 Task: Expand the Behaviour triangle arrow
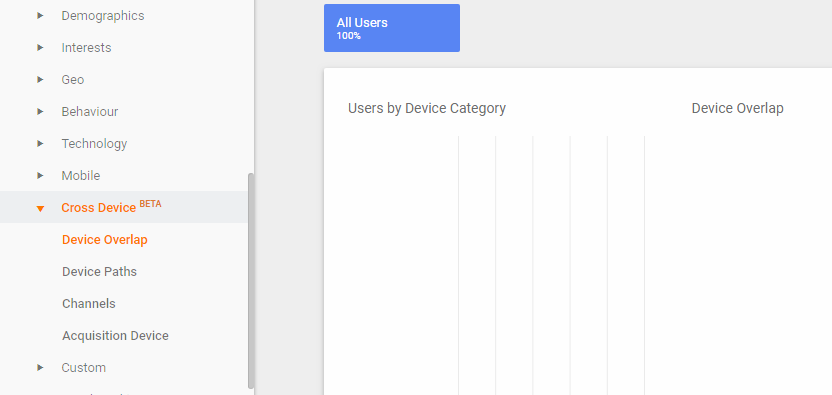40,112
